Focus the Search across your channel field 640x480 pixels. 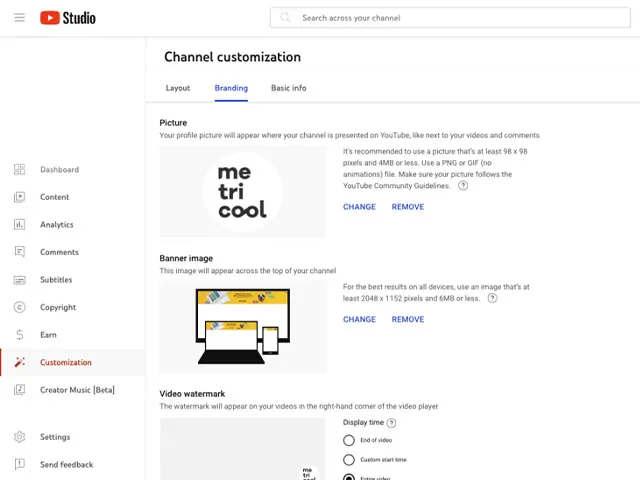coord(450,18)
